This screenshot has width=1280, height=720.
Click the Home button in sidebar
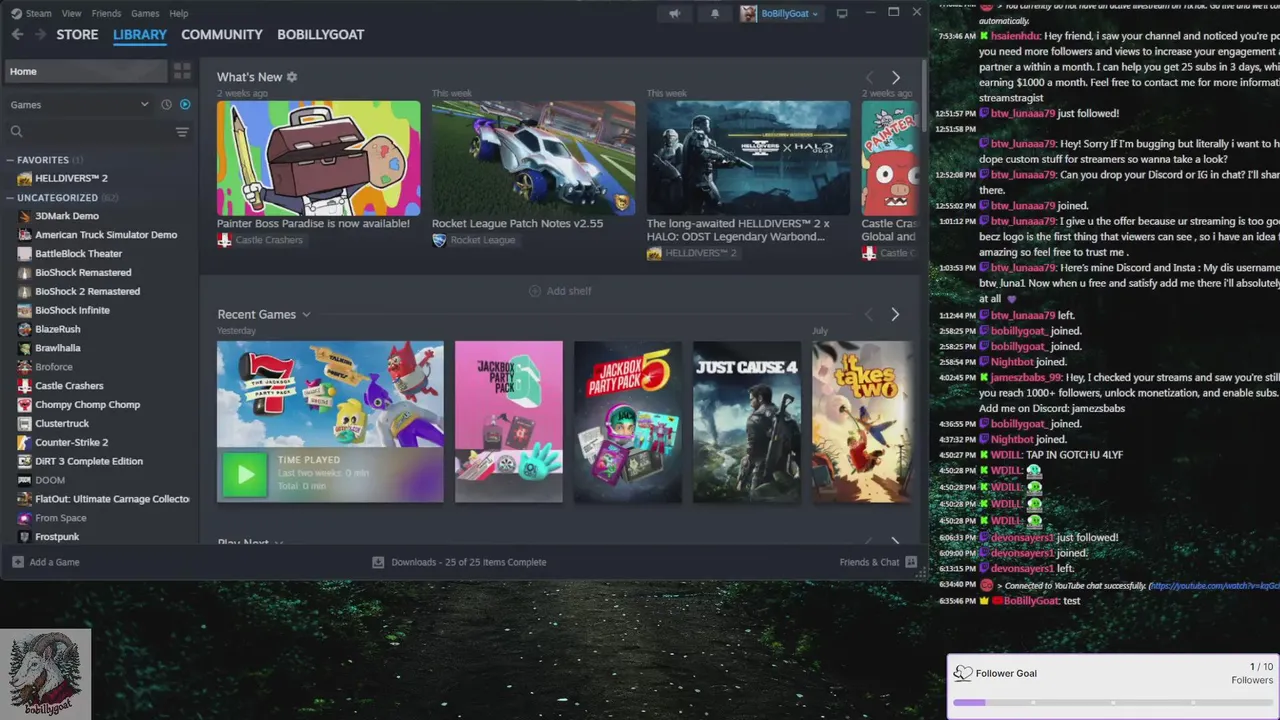coord(86,71)
